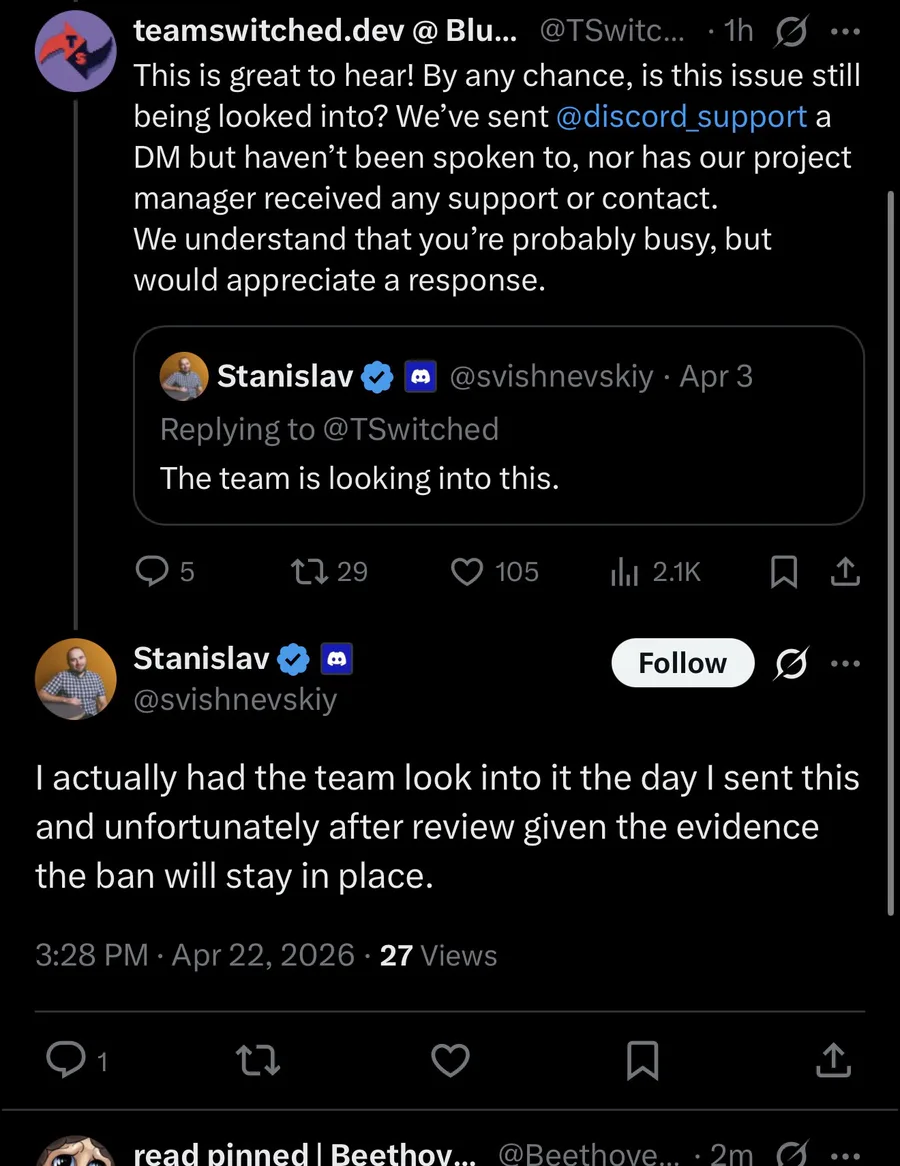
Task: Bookmark the teamswitched.dev post
Action: tap(785, 571)
